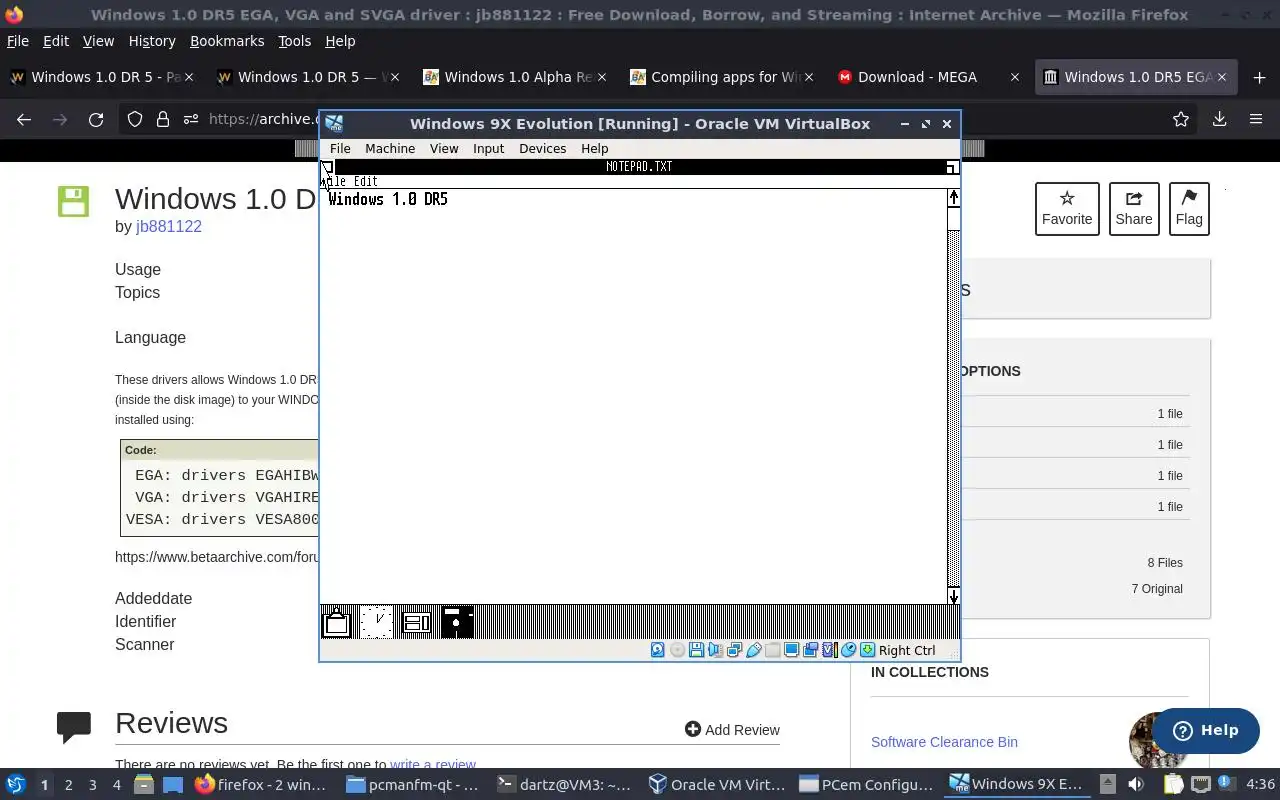The height and width of the screenshot is (800, 1280).
Task: Go back in Firefox
Action: [x=24, y=119]
